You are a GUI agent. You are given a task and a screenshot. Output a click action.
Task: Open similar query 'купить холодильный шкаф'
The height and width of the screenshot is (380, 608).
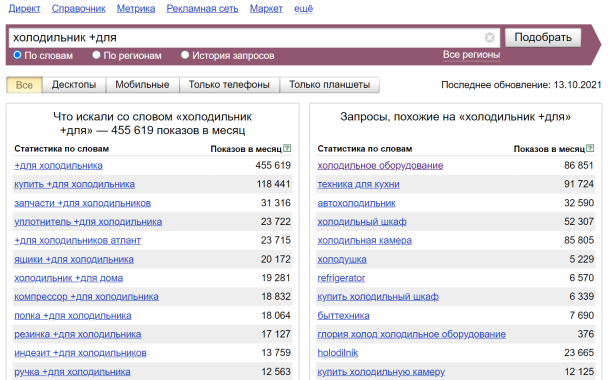[x=378, y=297]
